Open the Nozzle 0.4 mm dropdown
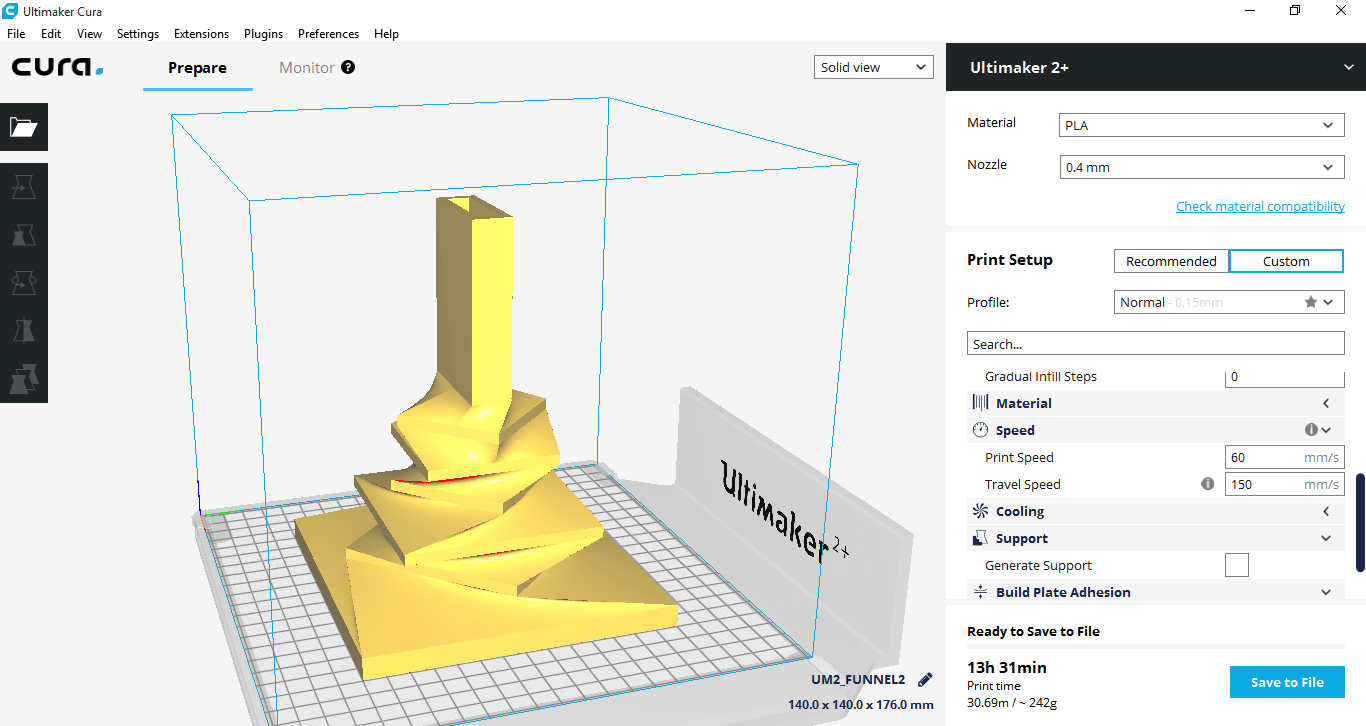1366x726 pixels. click(x=1201, y=167)
